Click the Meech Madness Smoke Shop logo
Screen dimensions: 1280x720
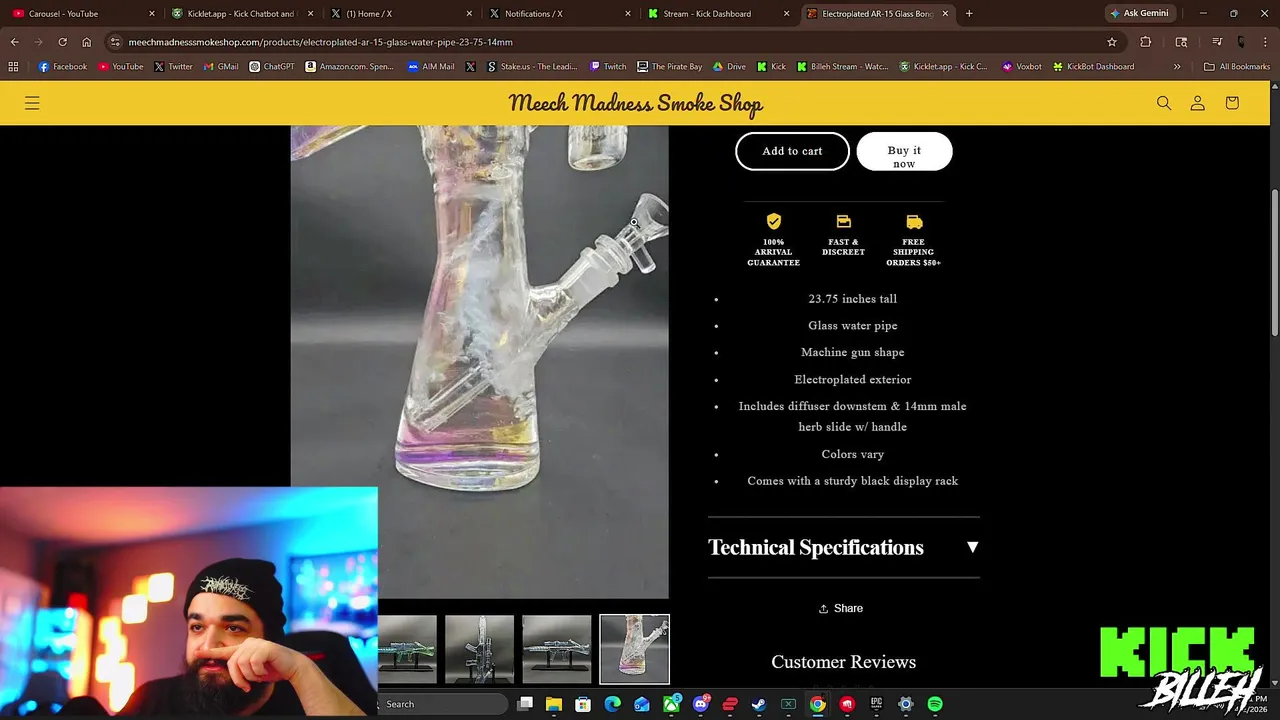[x=635, y=103]
